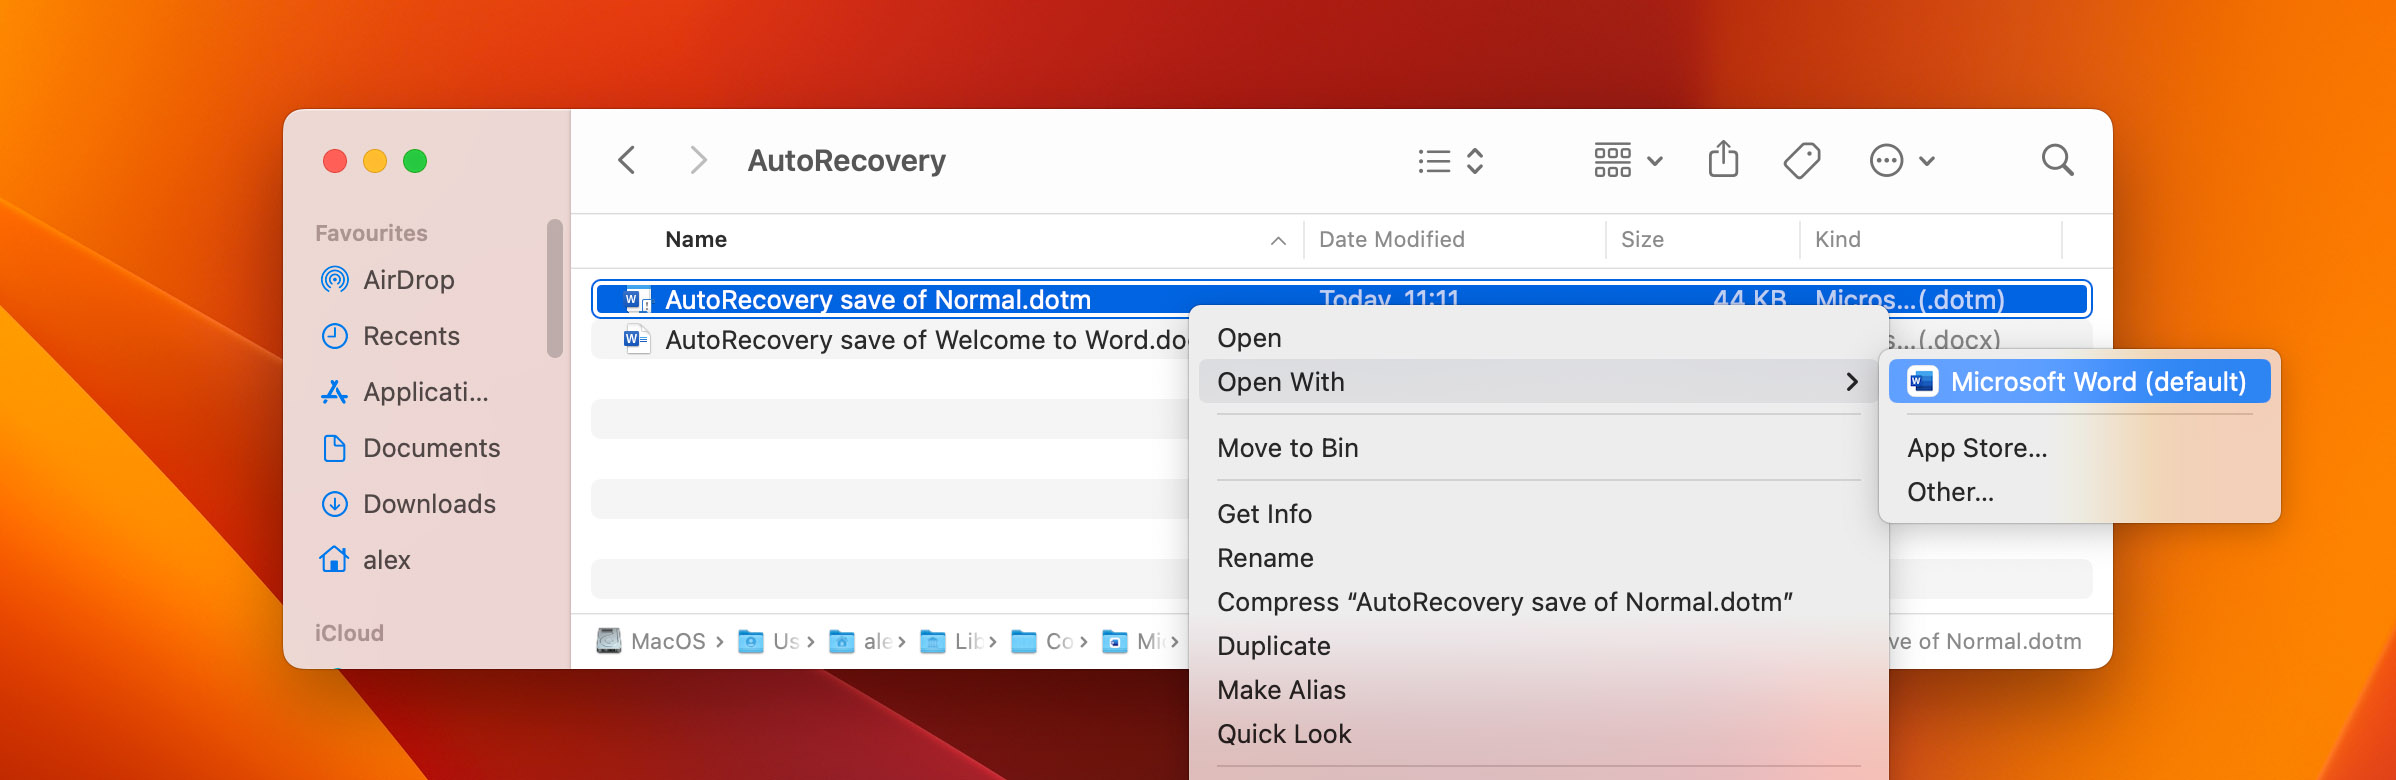The height and width of the screenshot is (780, 2396).
Task: Open Applications in the sidebar
Action: click(x=425, y=392)
